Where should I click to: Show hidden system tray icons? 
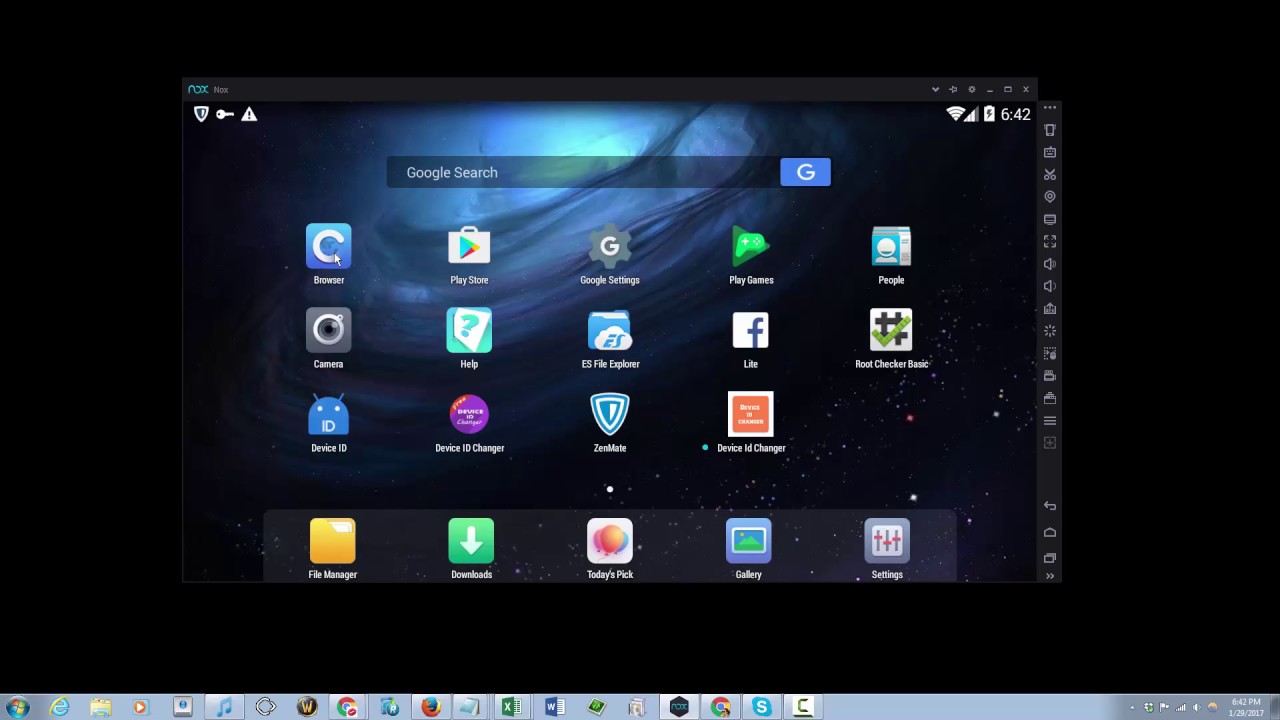tap(1132, 707)
